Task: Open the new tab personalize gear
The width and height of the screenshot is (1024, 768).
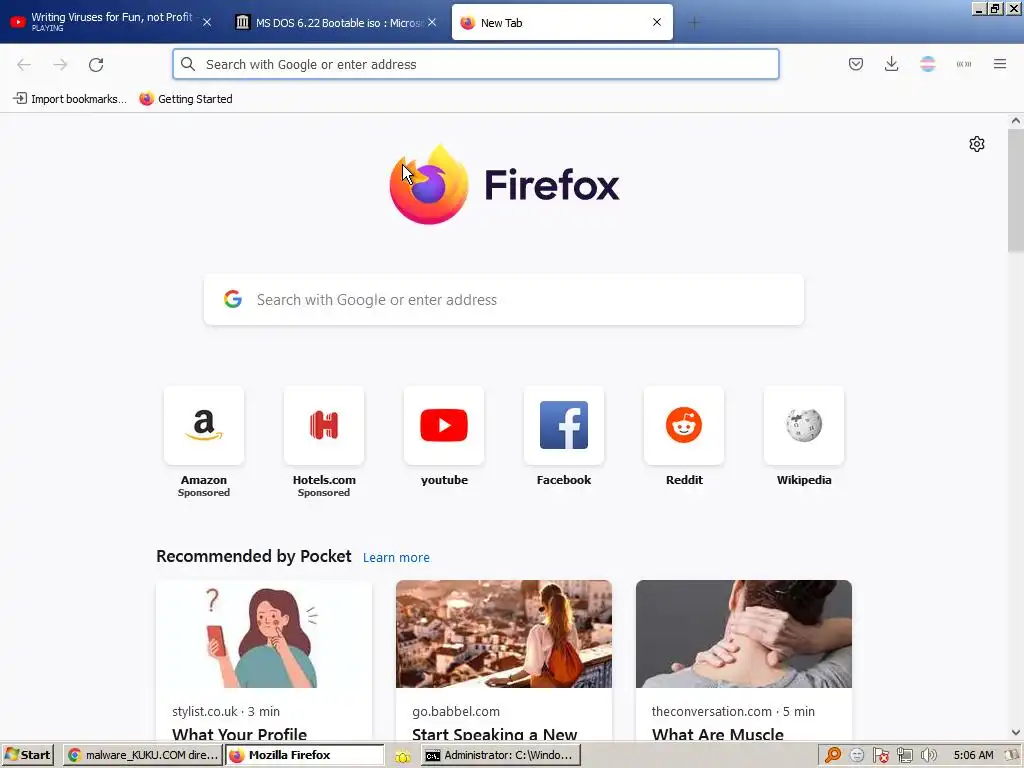Action: [x=976, y=144]
